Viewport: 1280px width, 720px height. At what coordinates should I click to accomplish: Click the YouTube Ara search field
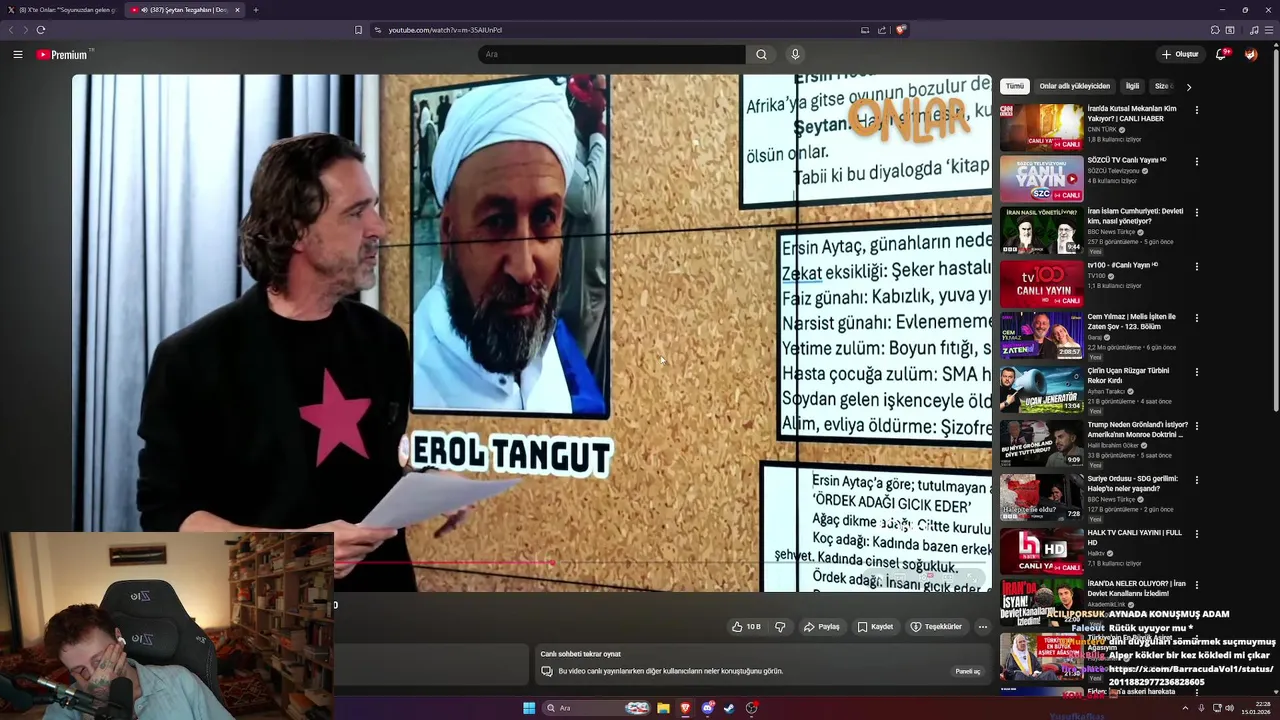click(x=612, y=54)
